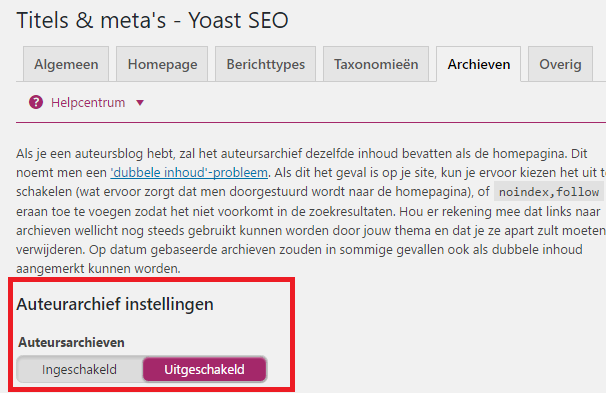Switch to the Algemeen tab
This screenshot has height=393, width=606.
click(x=66, y=64)
